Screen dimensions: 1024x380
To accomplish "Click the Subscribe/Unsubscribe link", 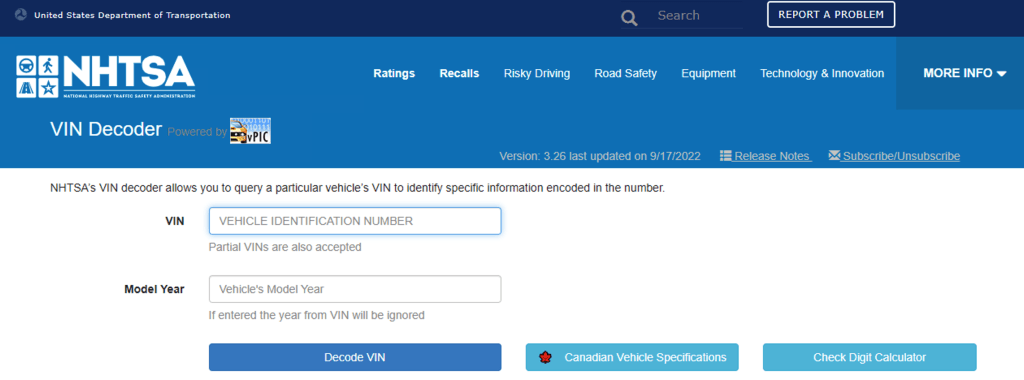I will [901, 157].
